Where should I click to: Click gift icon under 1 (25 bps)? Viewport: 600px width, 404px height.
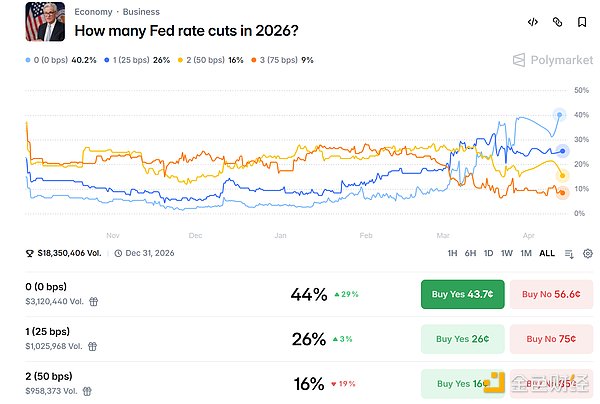click(93, 345)
